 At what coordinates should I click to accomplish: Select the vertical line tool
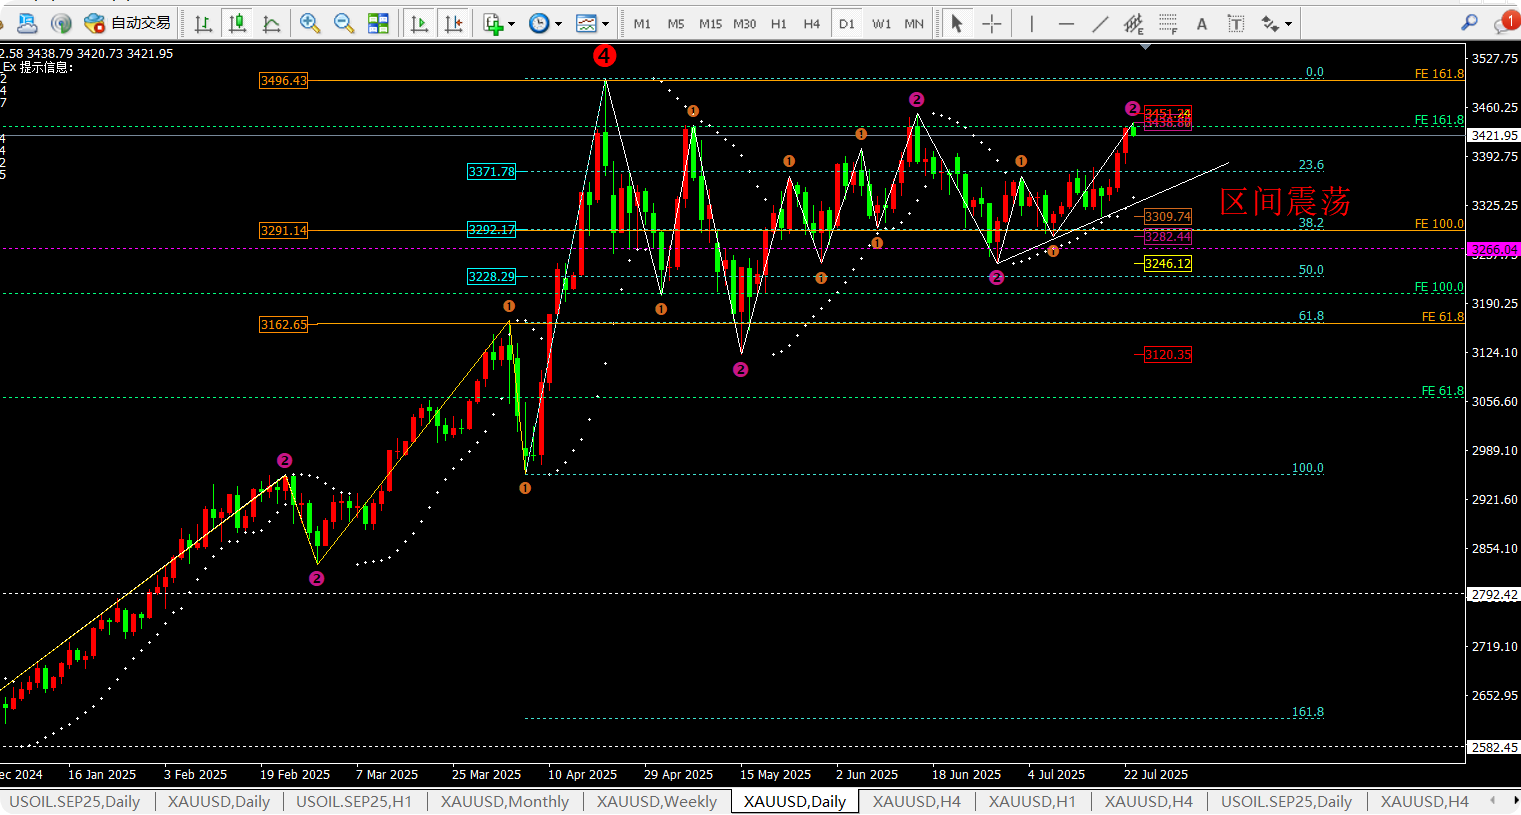(1032, 23)
